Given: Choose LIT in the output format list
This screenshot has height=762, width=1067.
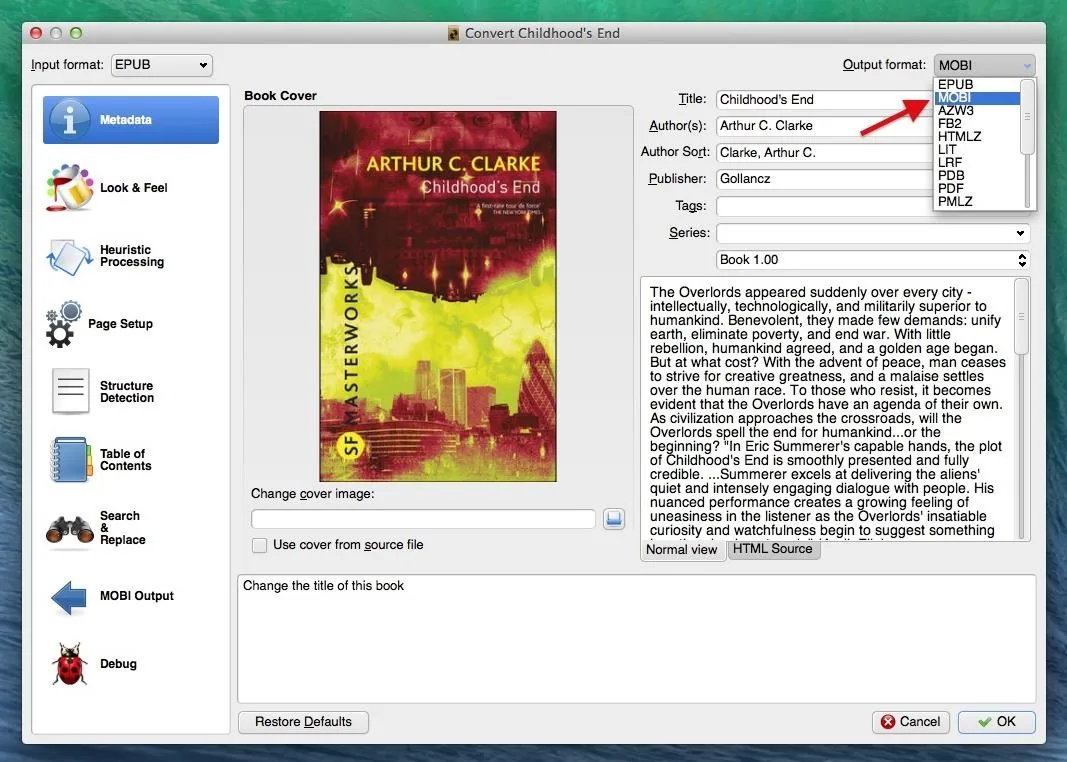Looking at the screenshot, I should (x=976, y=150).
